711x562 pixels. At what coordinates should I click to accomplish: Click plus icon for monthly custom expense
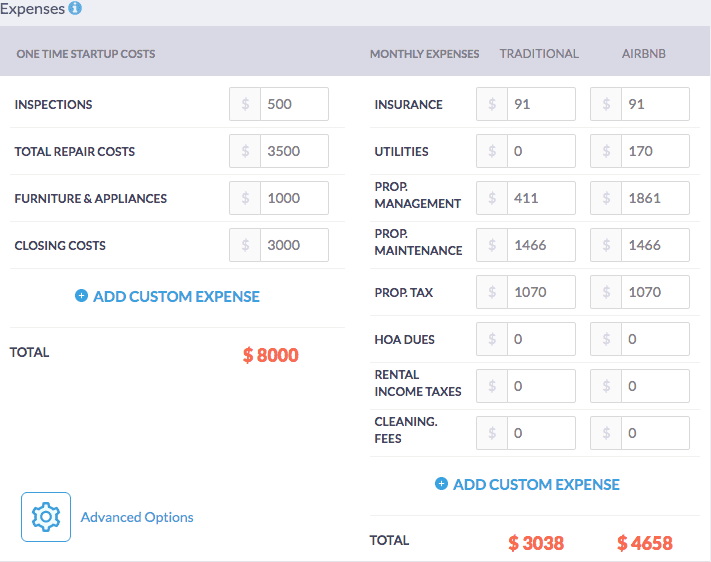(441, 484)
